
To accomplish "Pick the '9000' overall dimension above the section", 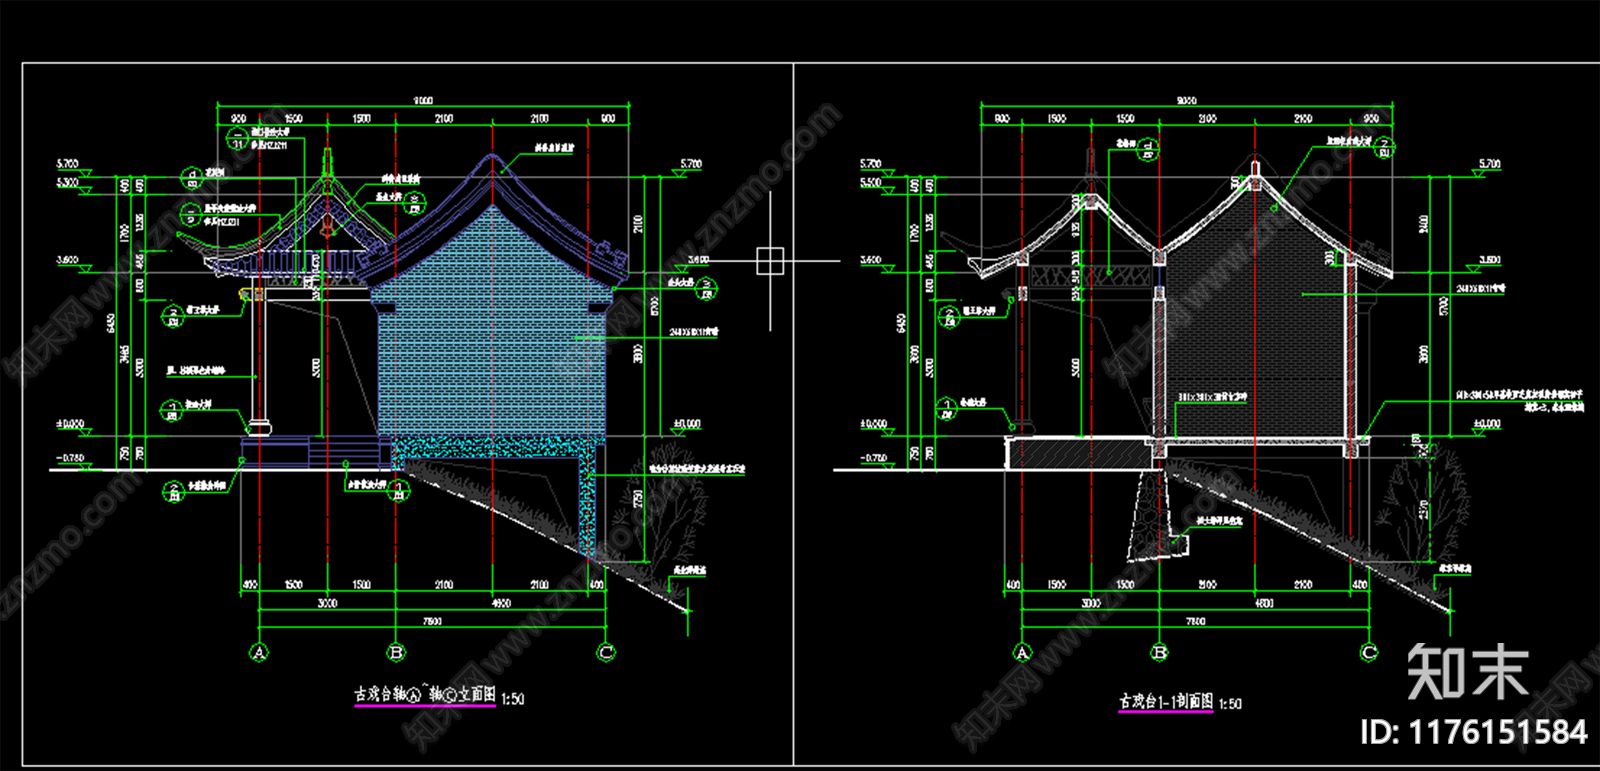I will click(x=1186, y=101).
